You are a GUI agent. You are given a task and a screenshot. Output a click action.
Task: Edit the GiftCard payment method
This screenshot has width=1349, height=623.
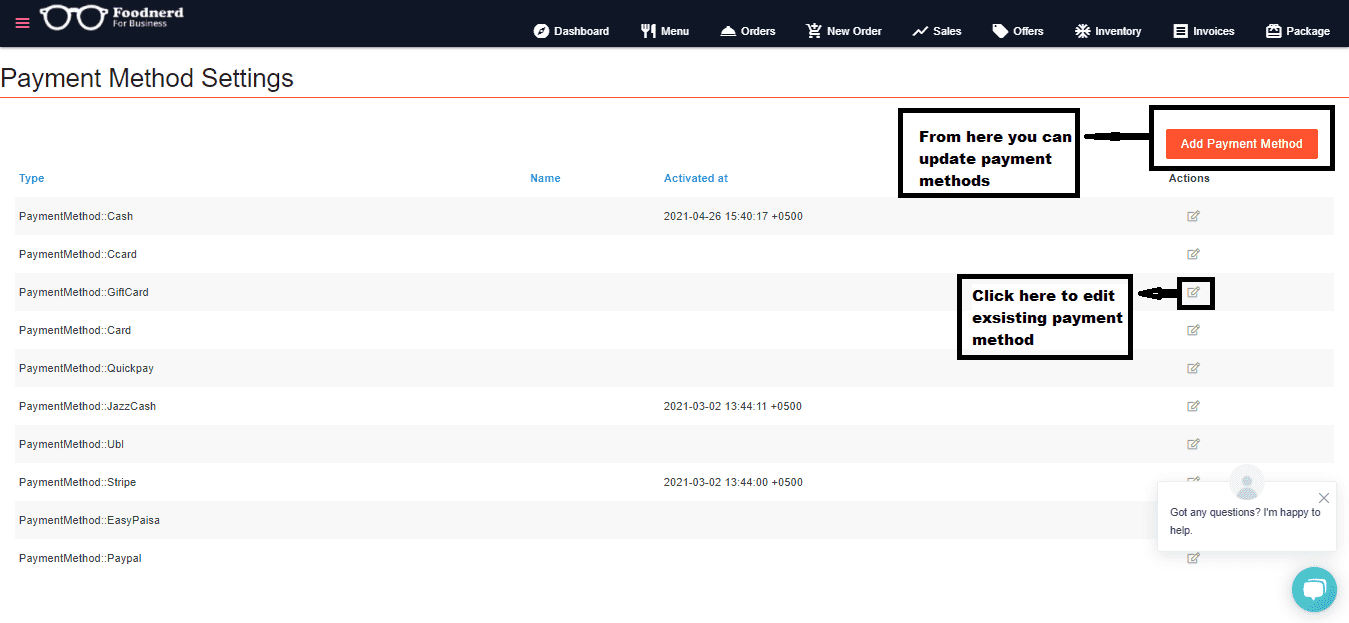(x=1193, y=293)
